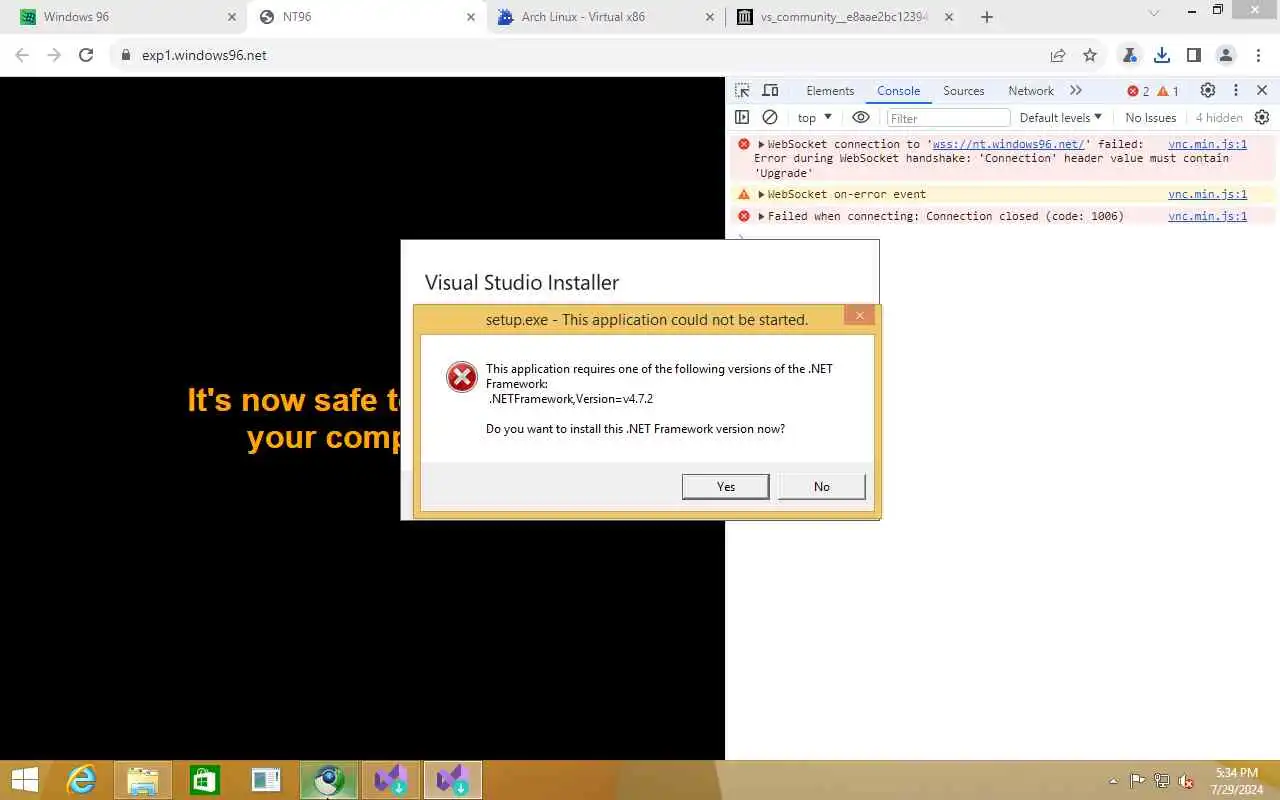Open the Chrome three-dot menu

(x=1258, y=55)
